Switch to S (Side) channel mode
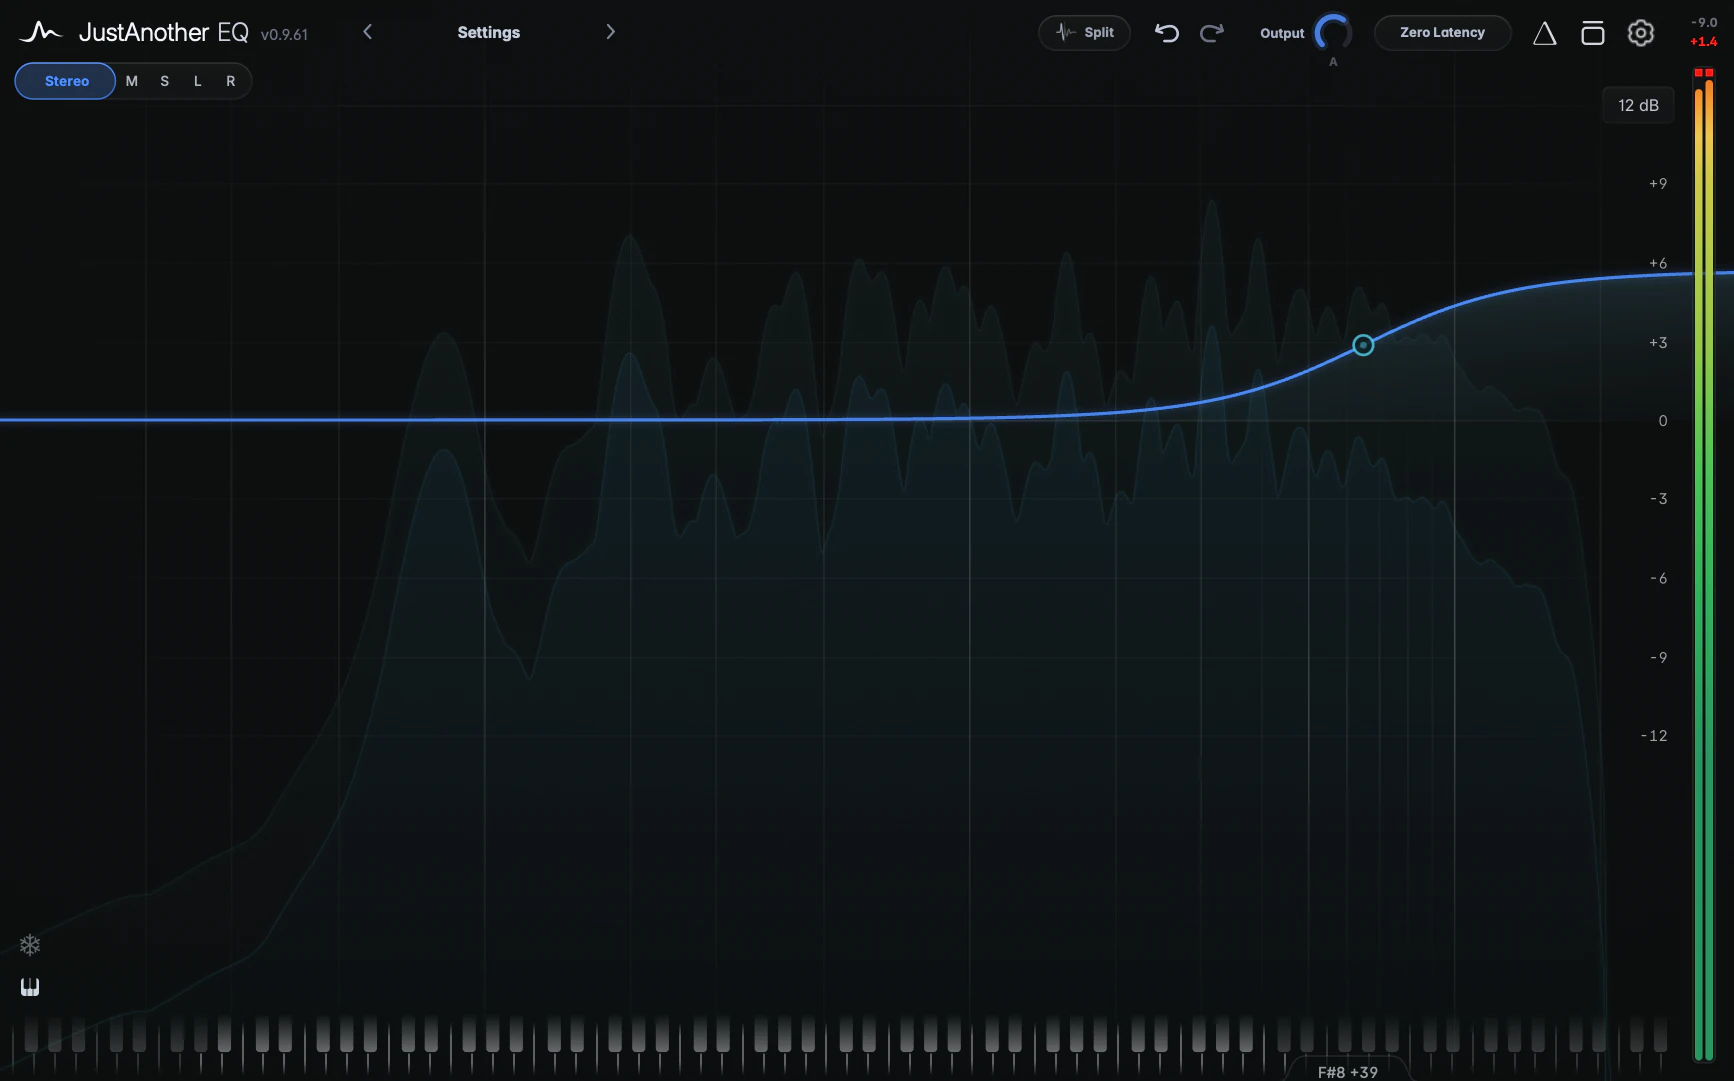 [165, 81]
